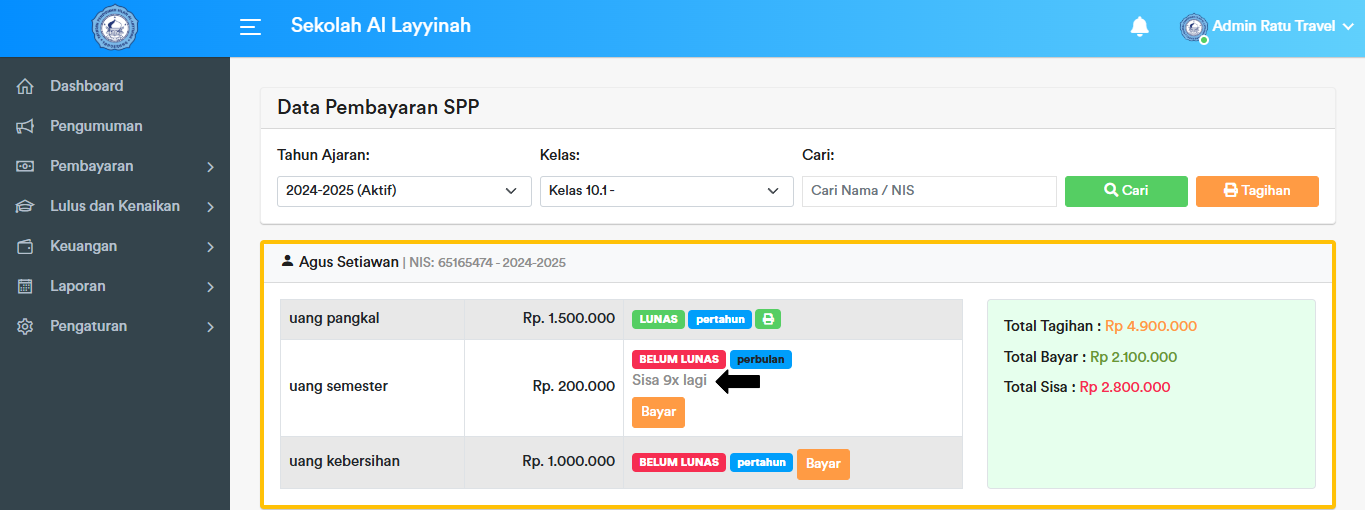Screen dimensions: 1365x510
Task: Click the admin profile avatar
Action: pos(1193,27)
